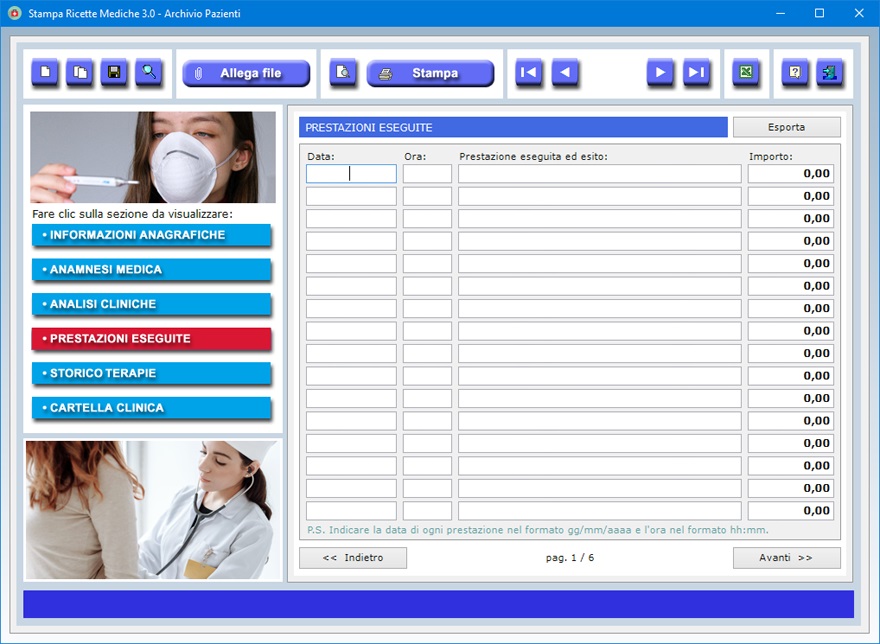Image resolution: width=880 pixels, height=644 pixels.
Task: Click the first-row Prestazione eseguita field
Action: pos(599,173)
